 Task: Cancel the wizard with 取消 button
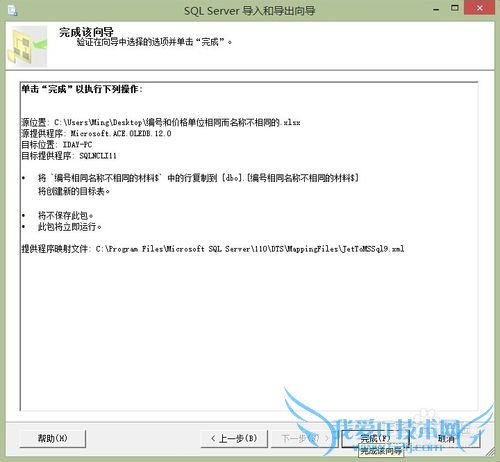click(x=447, y=439)
